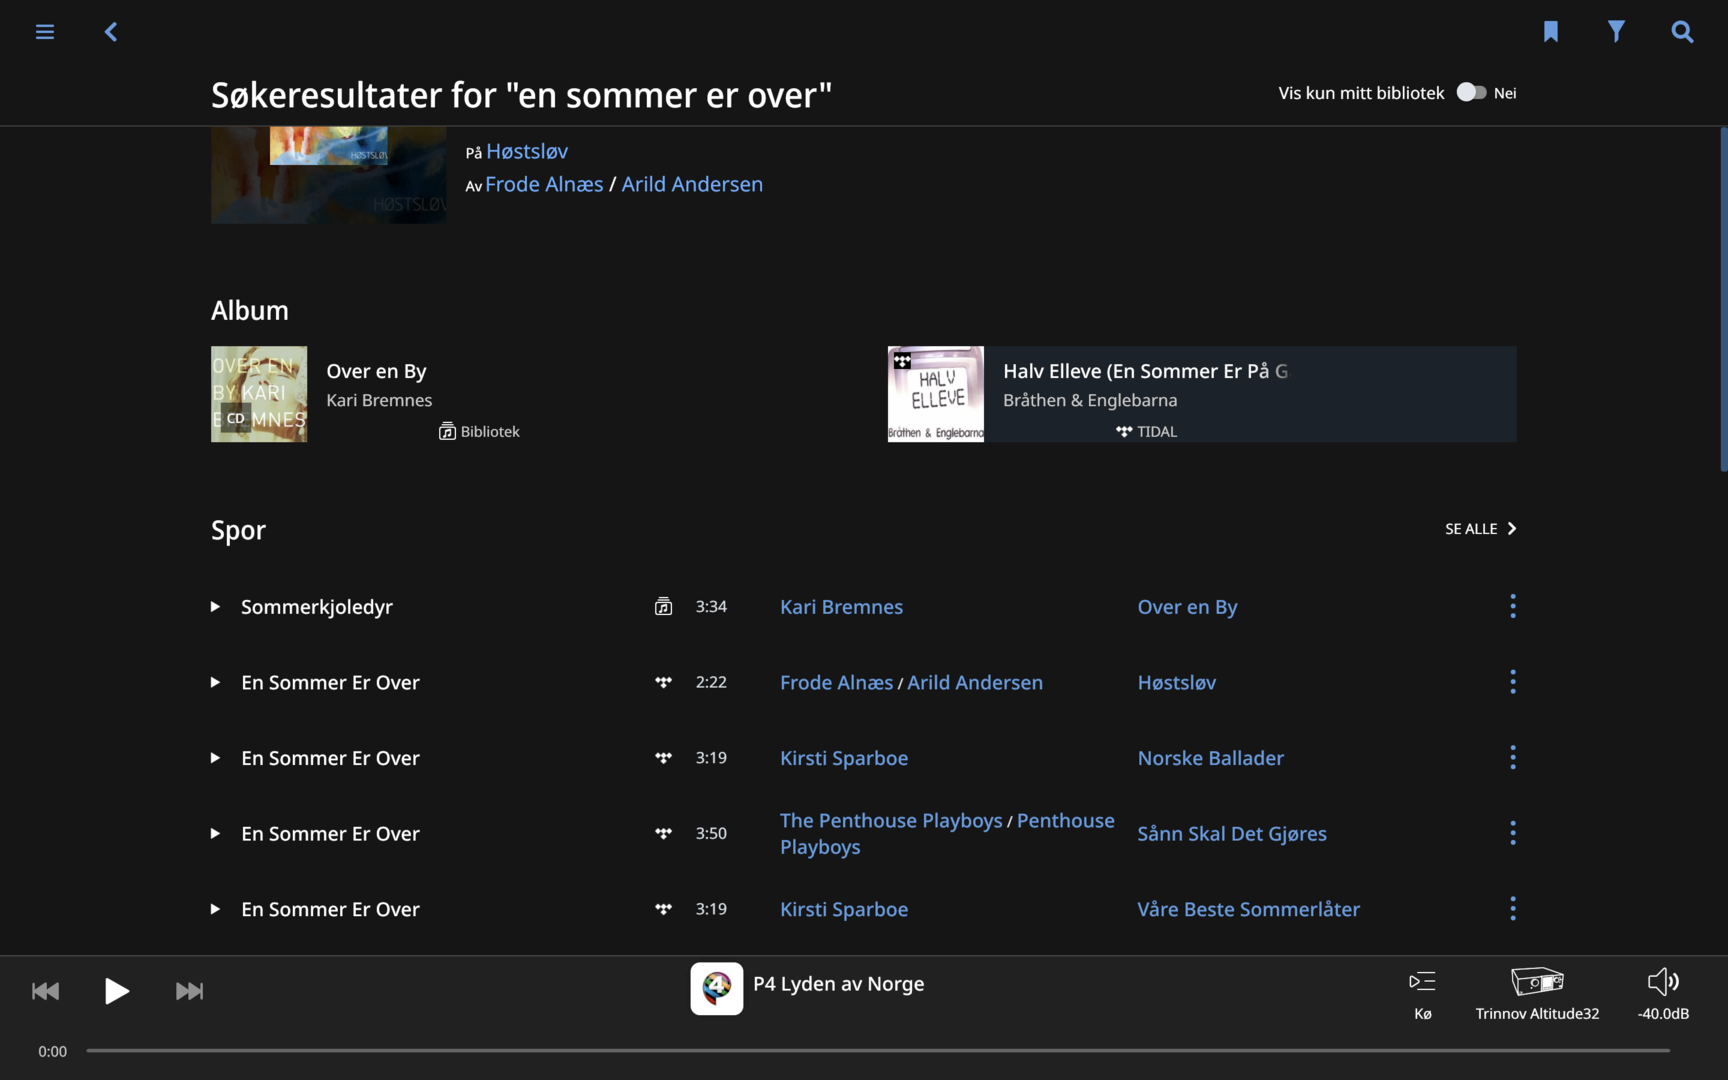Open the Over en By album cover
Viewport: 1728px width, 1080px height.
pyautogui.click(x=259, y=394)
